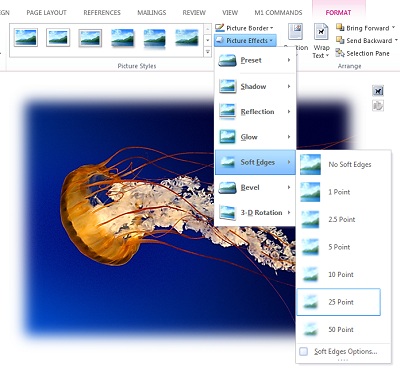
Task: Click the Wrap Text icon
Action: [x=321, y=32]
